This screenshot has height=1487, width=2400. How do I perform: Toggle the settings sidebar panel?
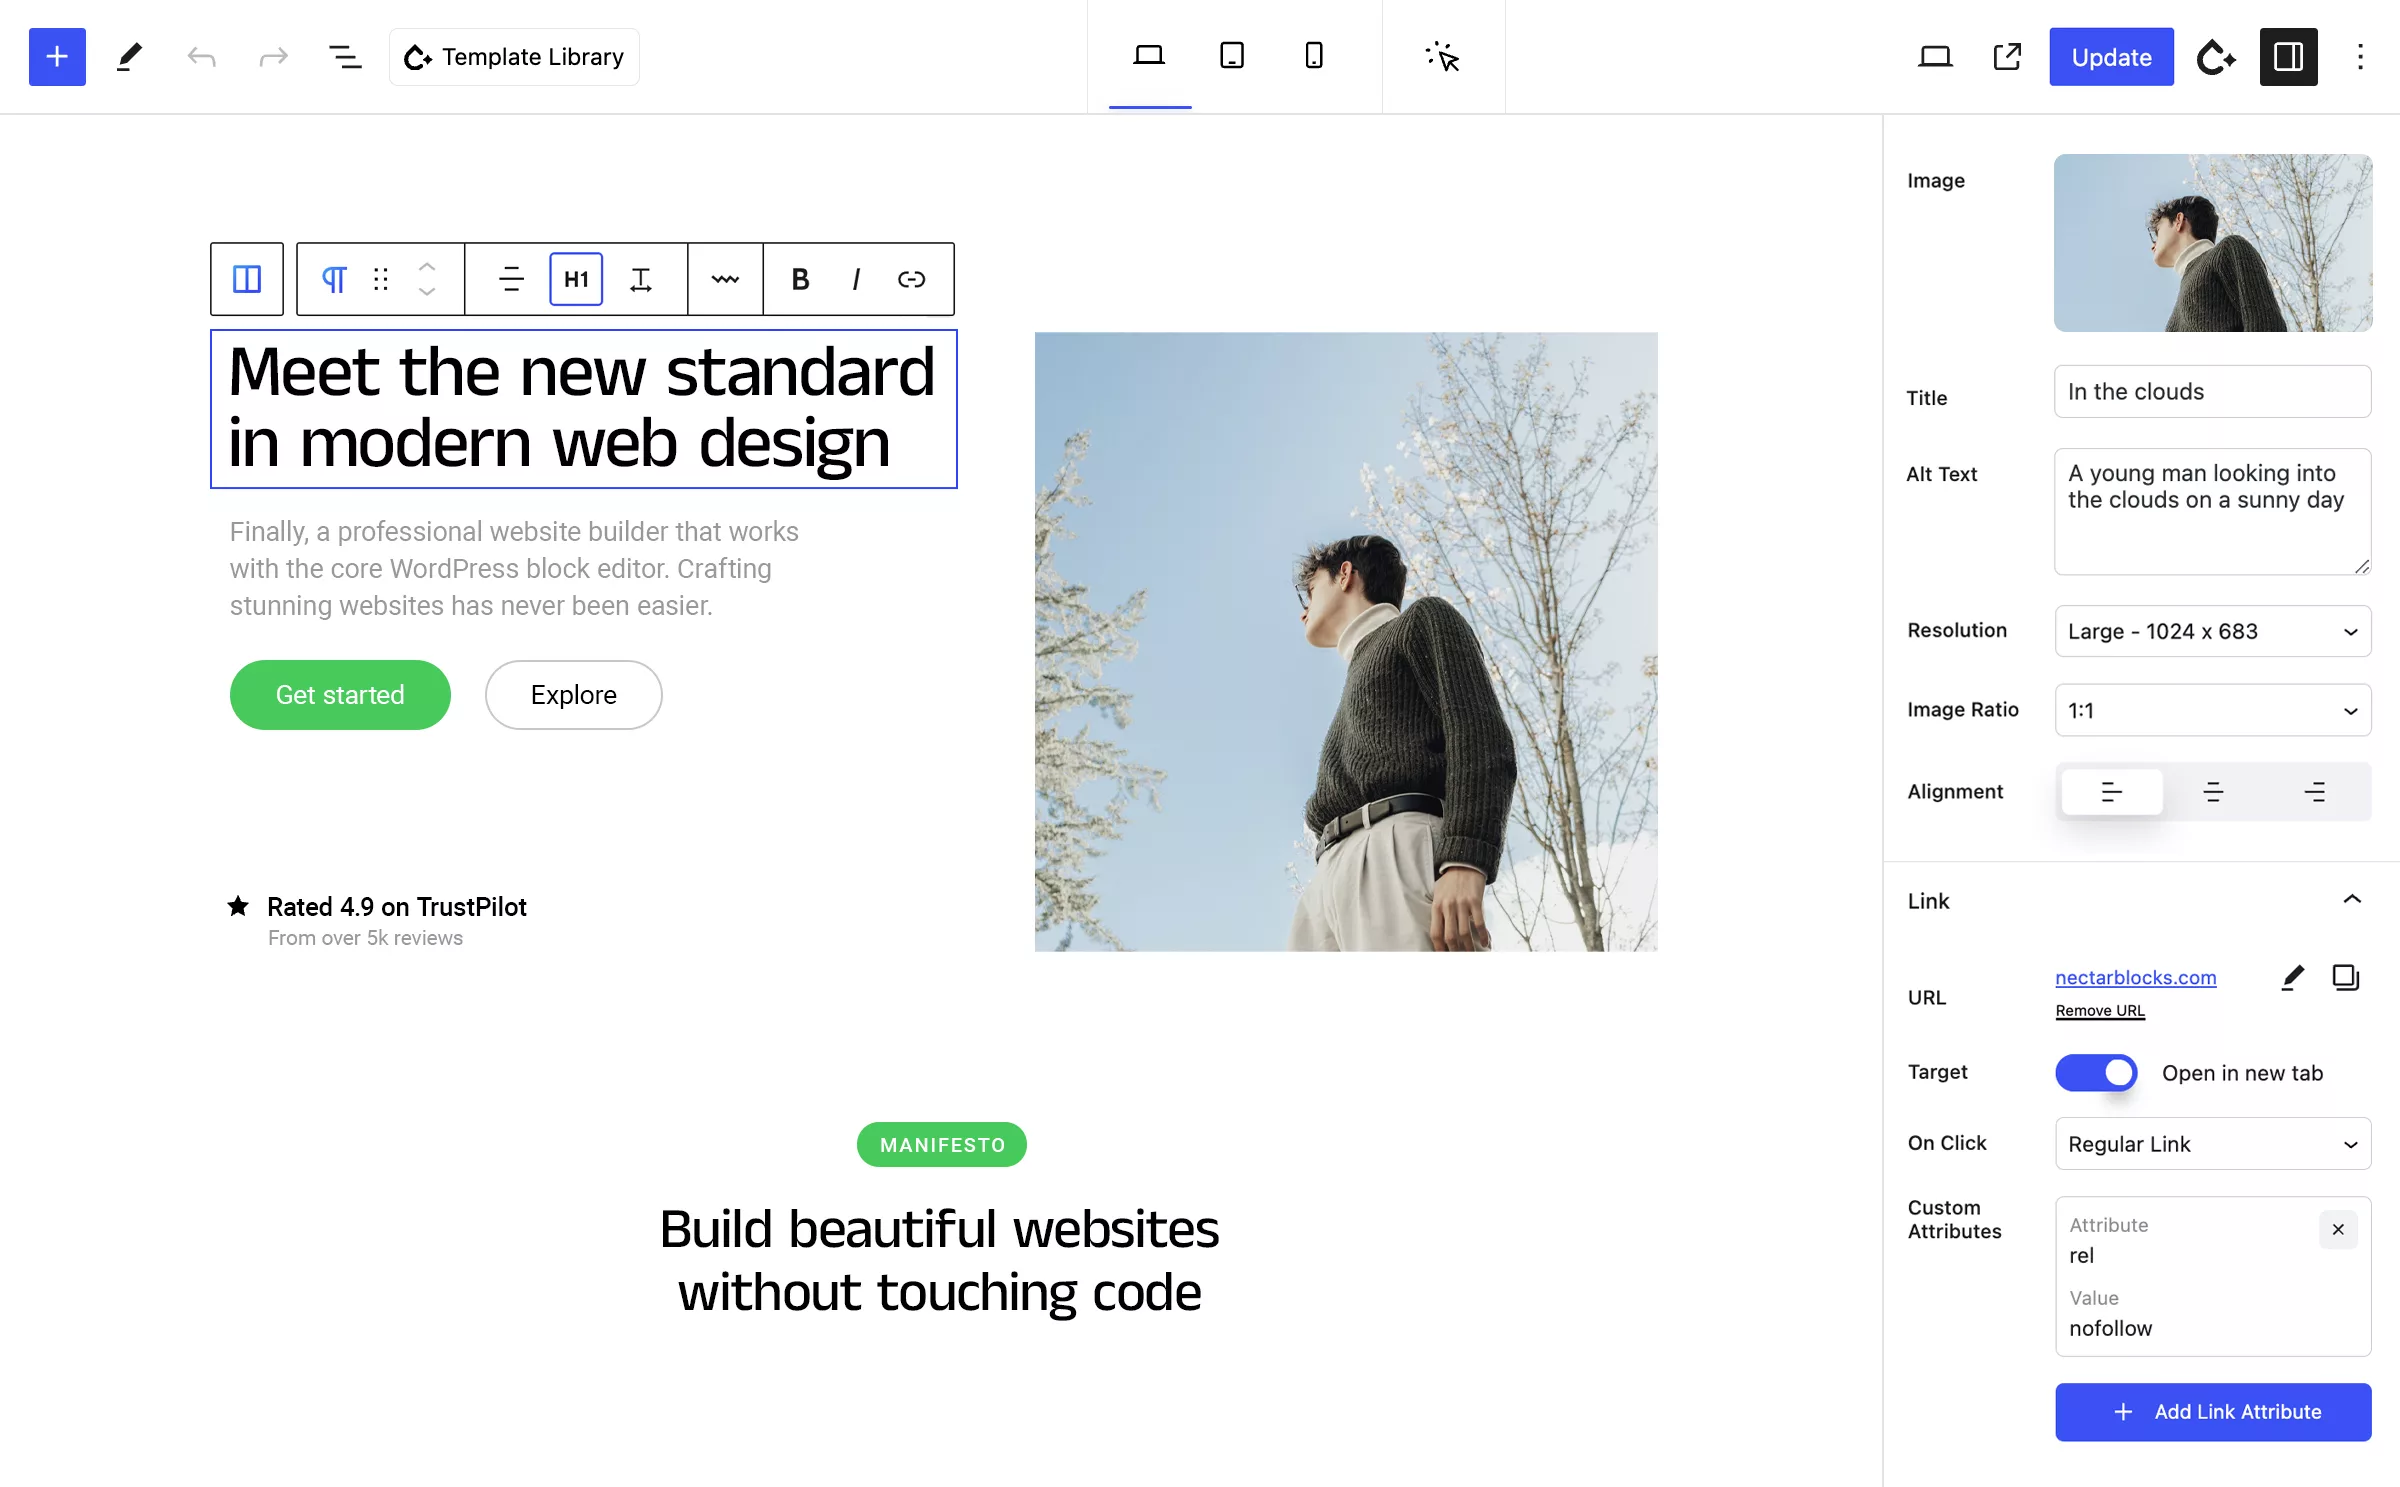tap(2288, 57)
